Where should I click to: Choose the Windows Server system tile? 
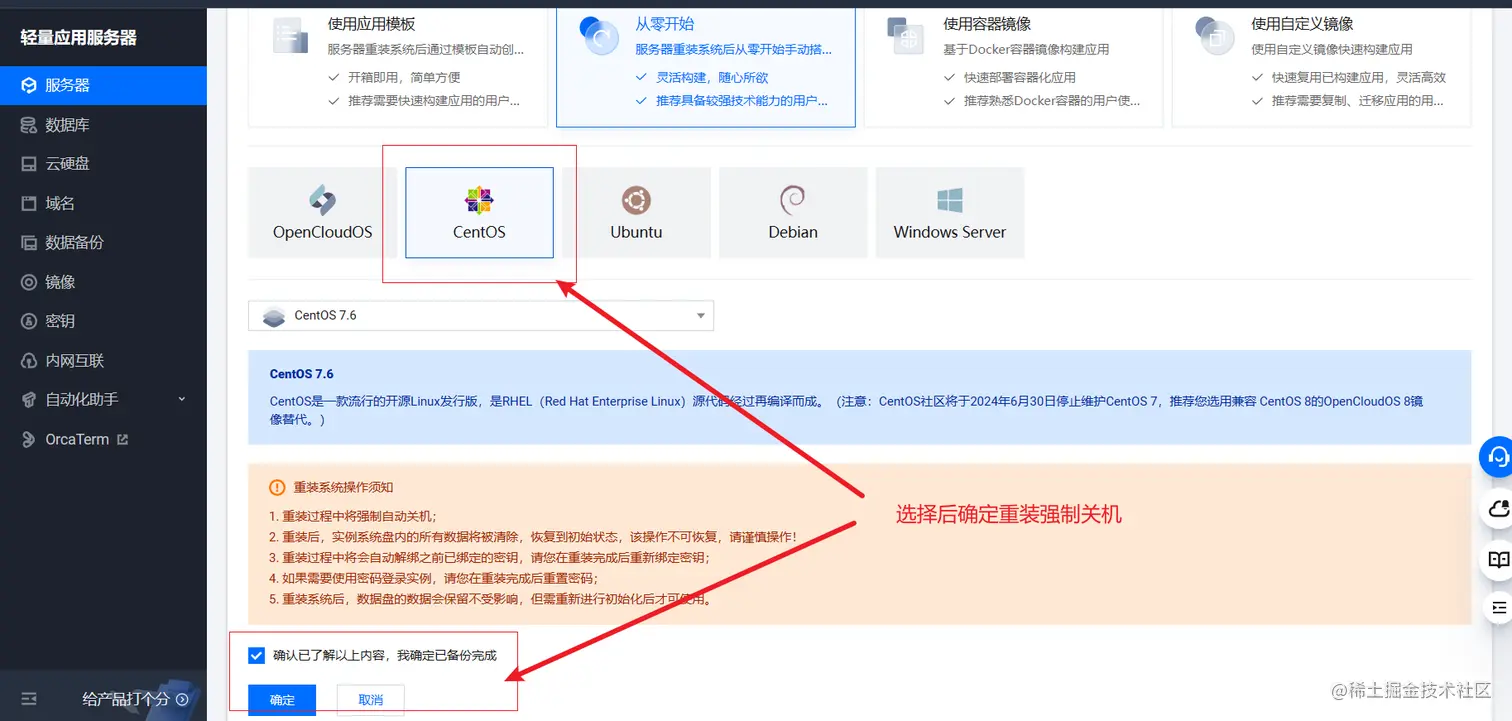(950, 213)
